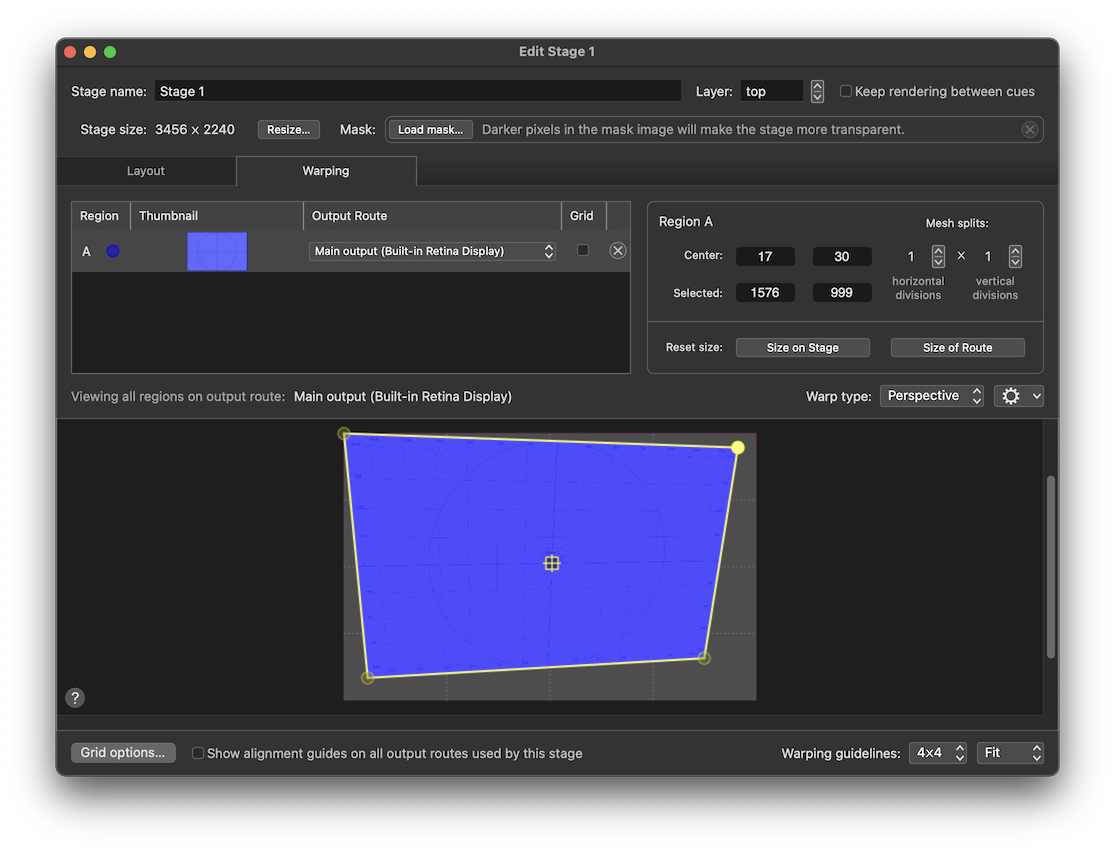Viewport: 1115px width, 850px height.
Task: Open the gear settings menu for warping
Action: pyautogui.click(x=1018, y=396)
